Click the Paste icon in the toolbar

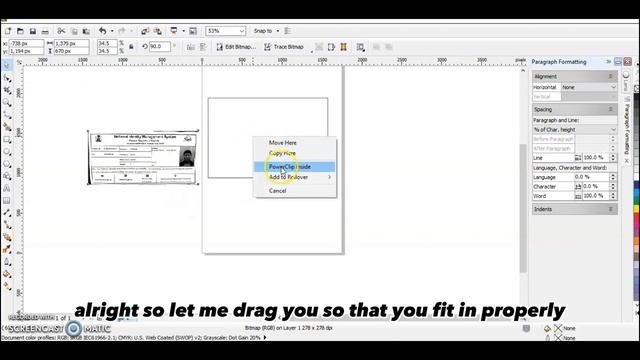coord(86,31)
